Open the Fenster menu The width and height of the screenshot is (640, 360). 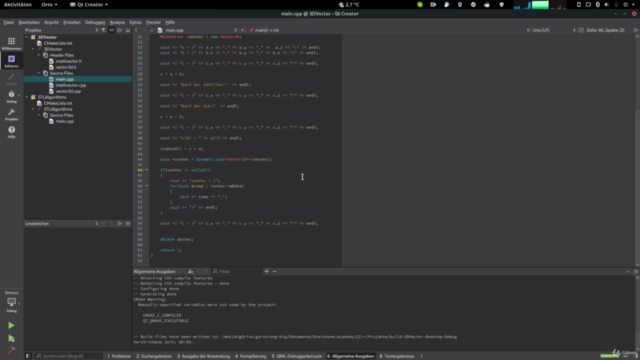tap(153, 22)
